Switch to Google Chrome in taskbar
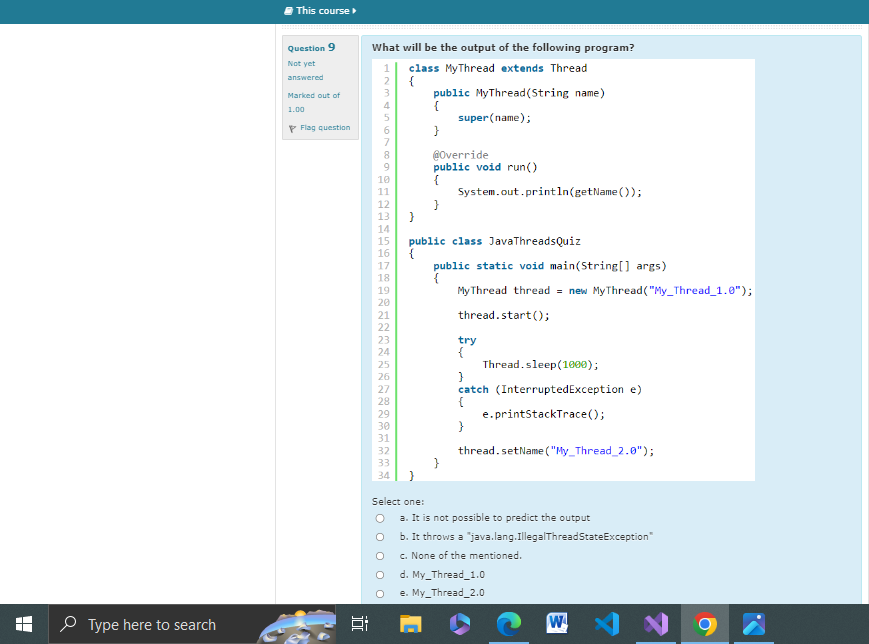Screen dimensions: 869x644 point(705,624)
